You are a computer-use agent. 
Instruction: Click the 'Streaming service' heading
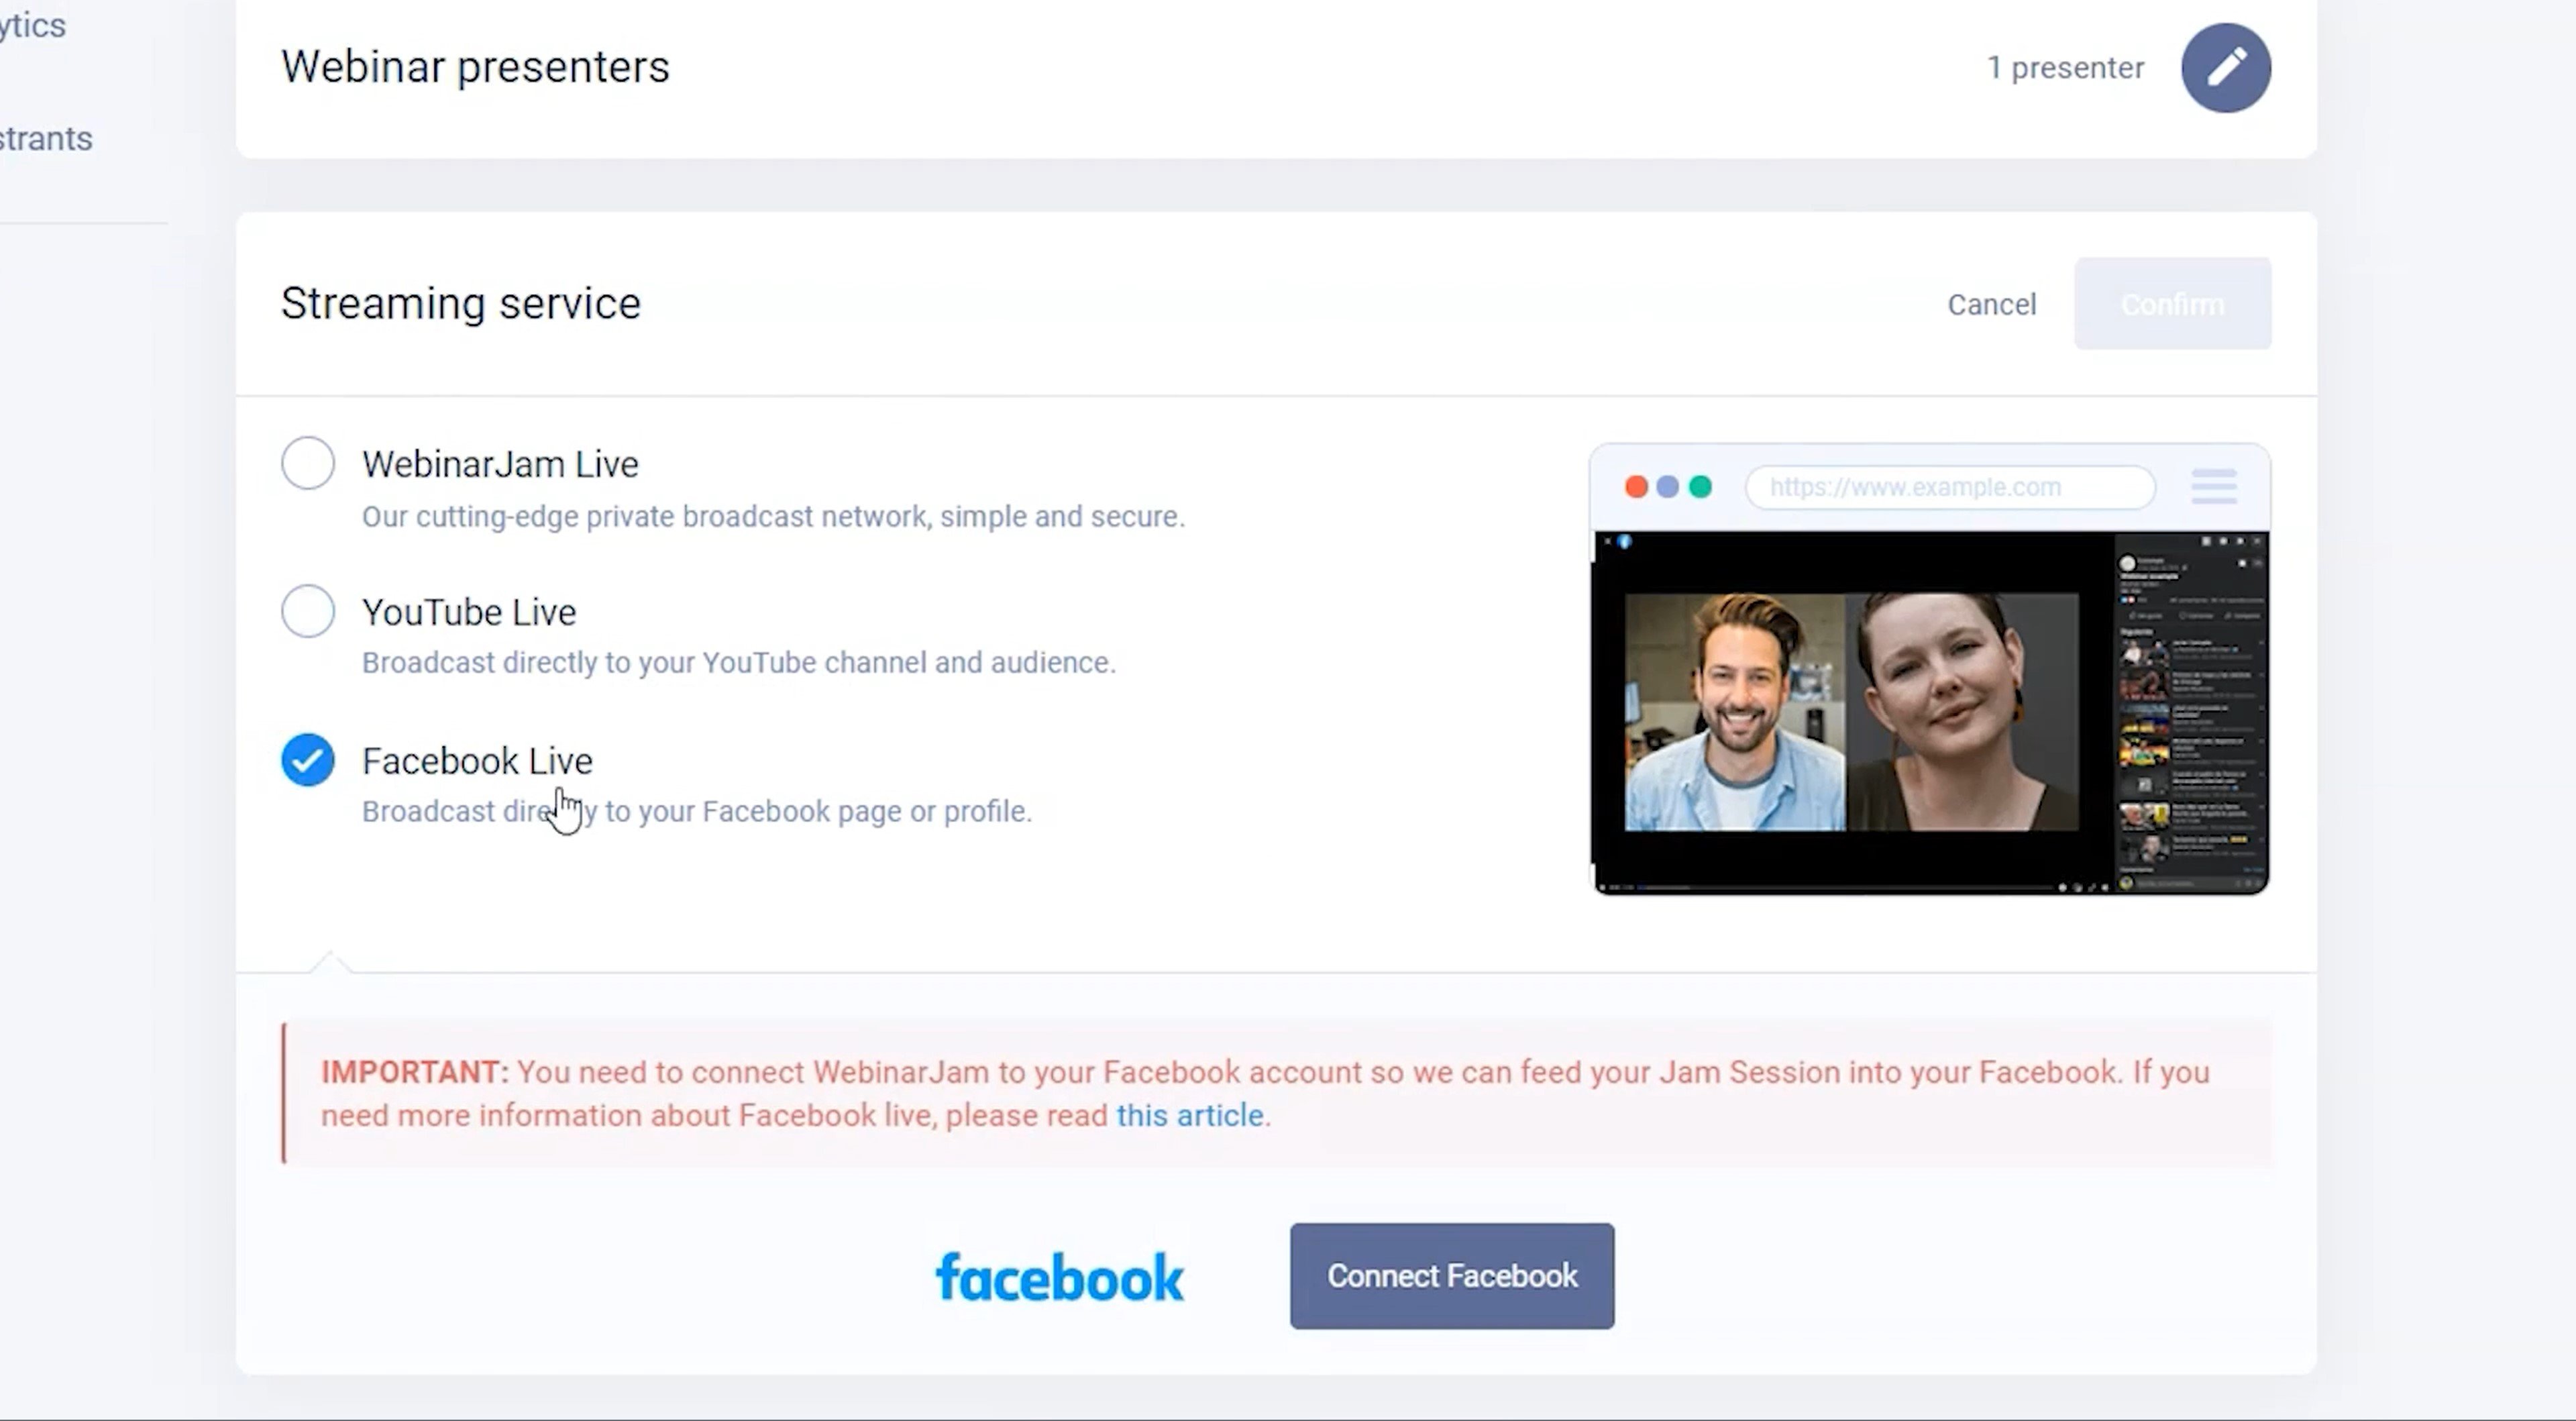pyautogui.click(x=461, y=303)
